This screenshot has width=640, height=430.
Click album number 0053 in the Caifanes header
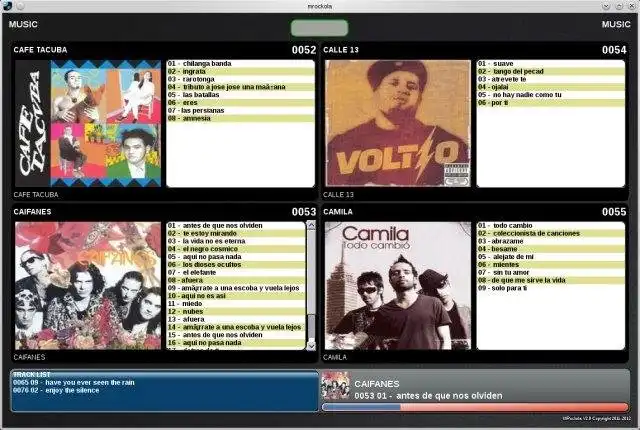point(304,212)
